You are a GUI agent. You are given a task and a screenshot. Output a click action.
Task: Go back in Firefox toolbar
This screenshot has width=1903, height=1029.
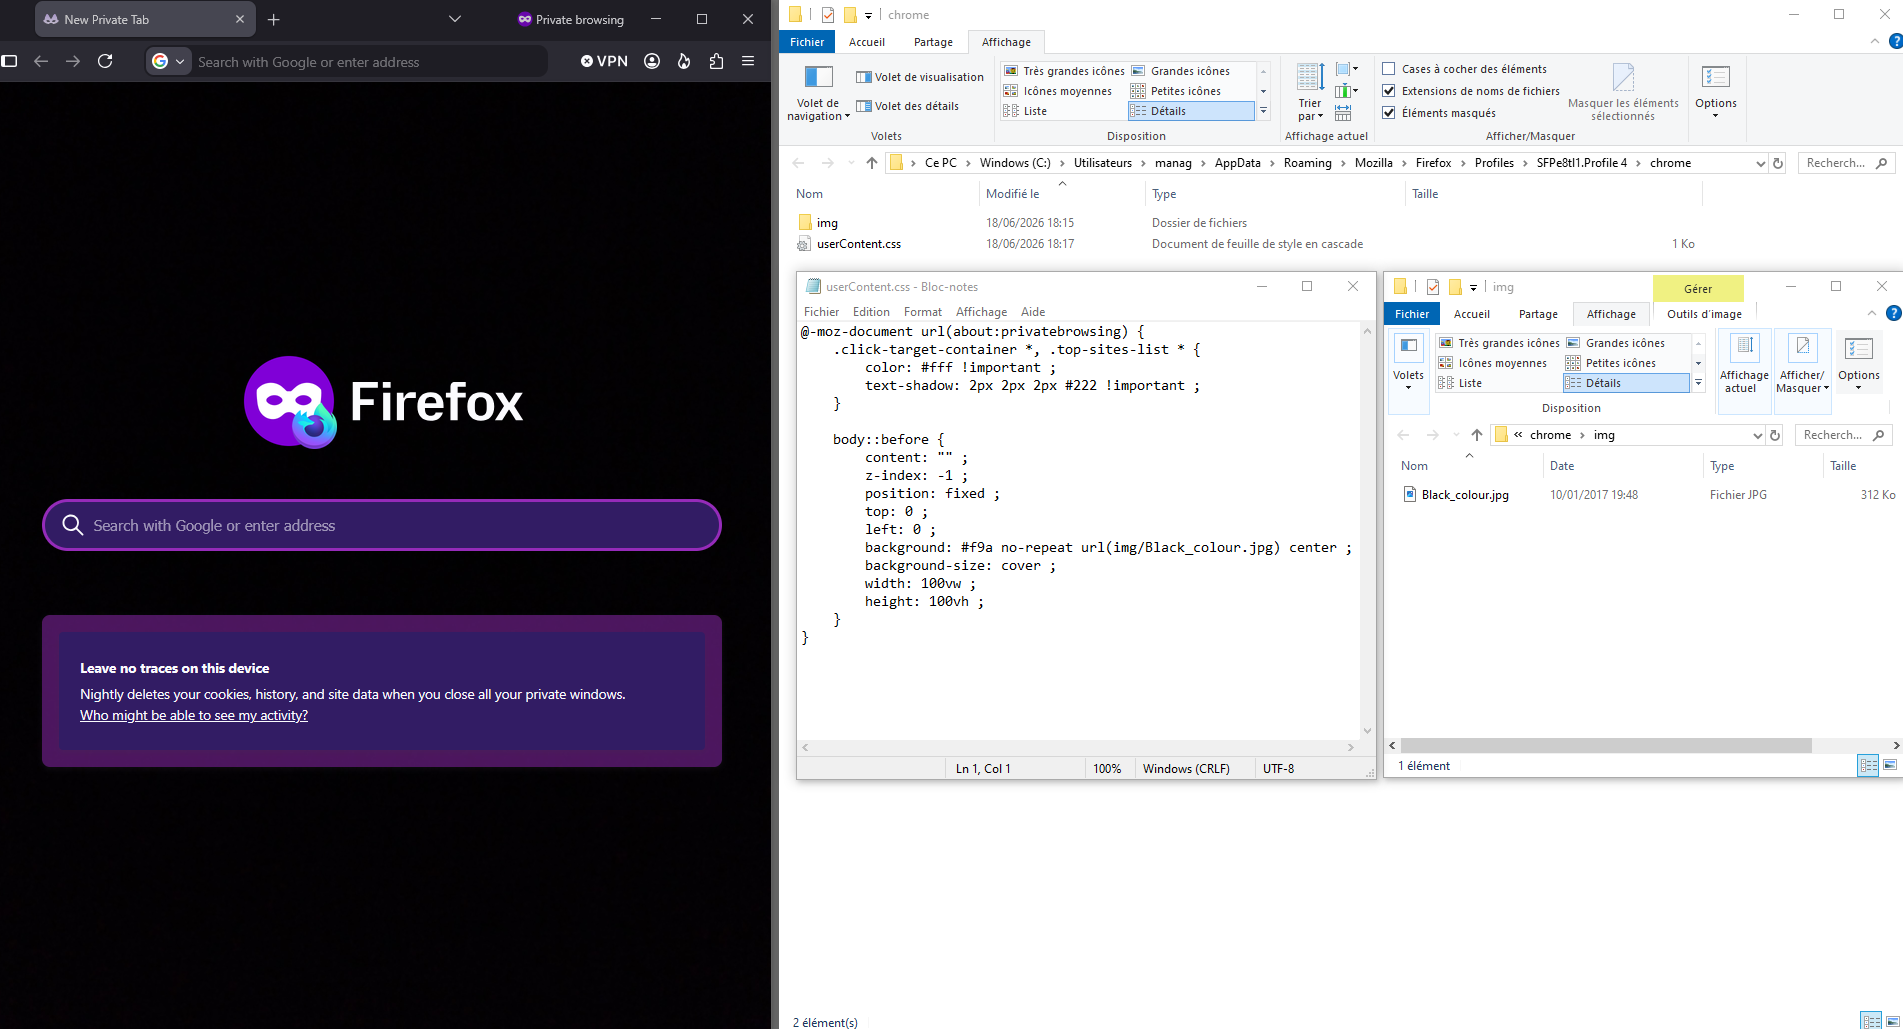(x=41, y=61)
